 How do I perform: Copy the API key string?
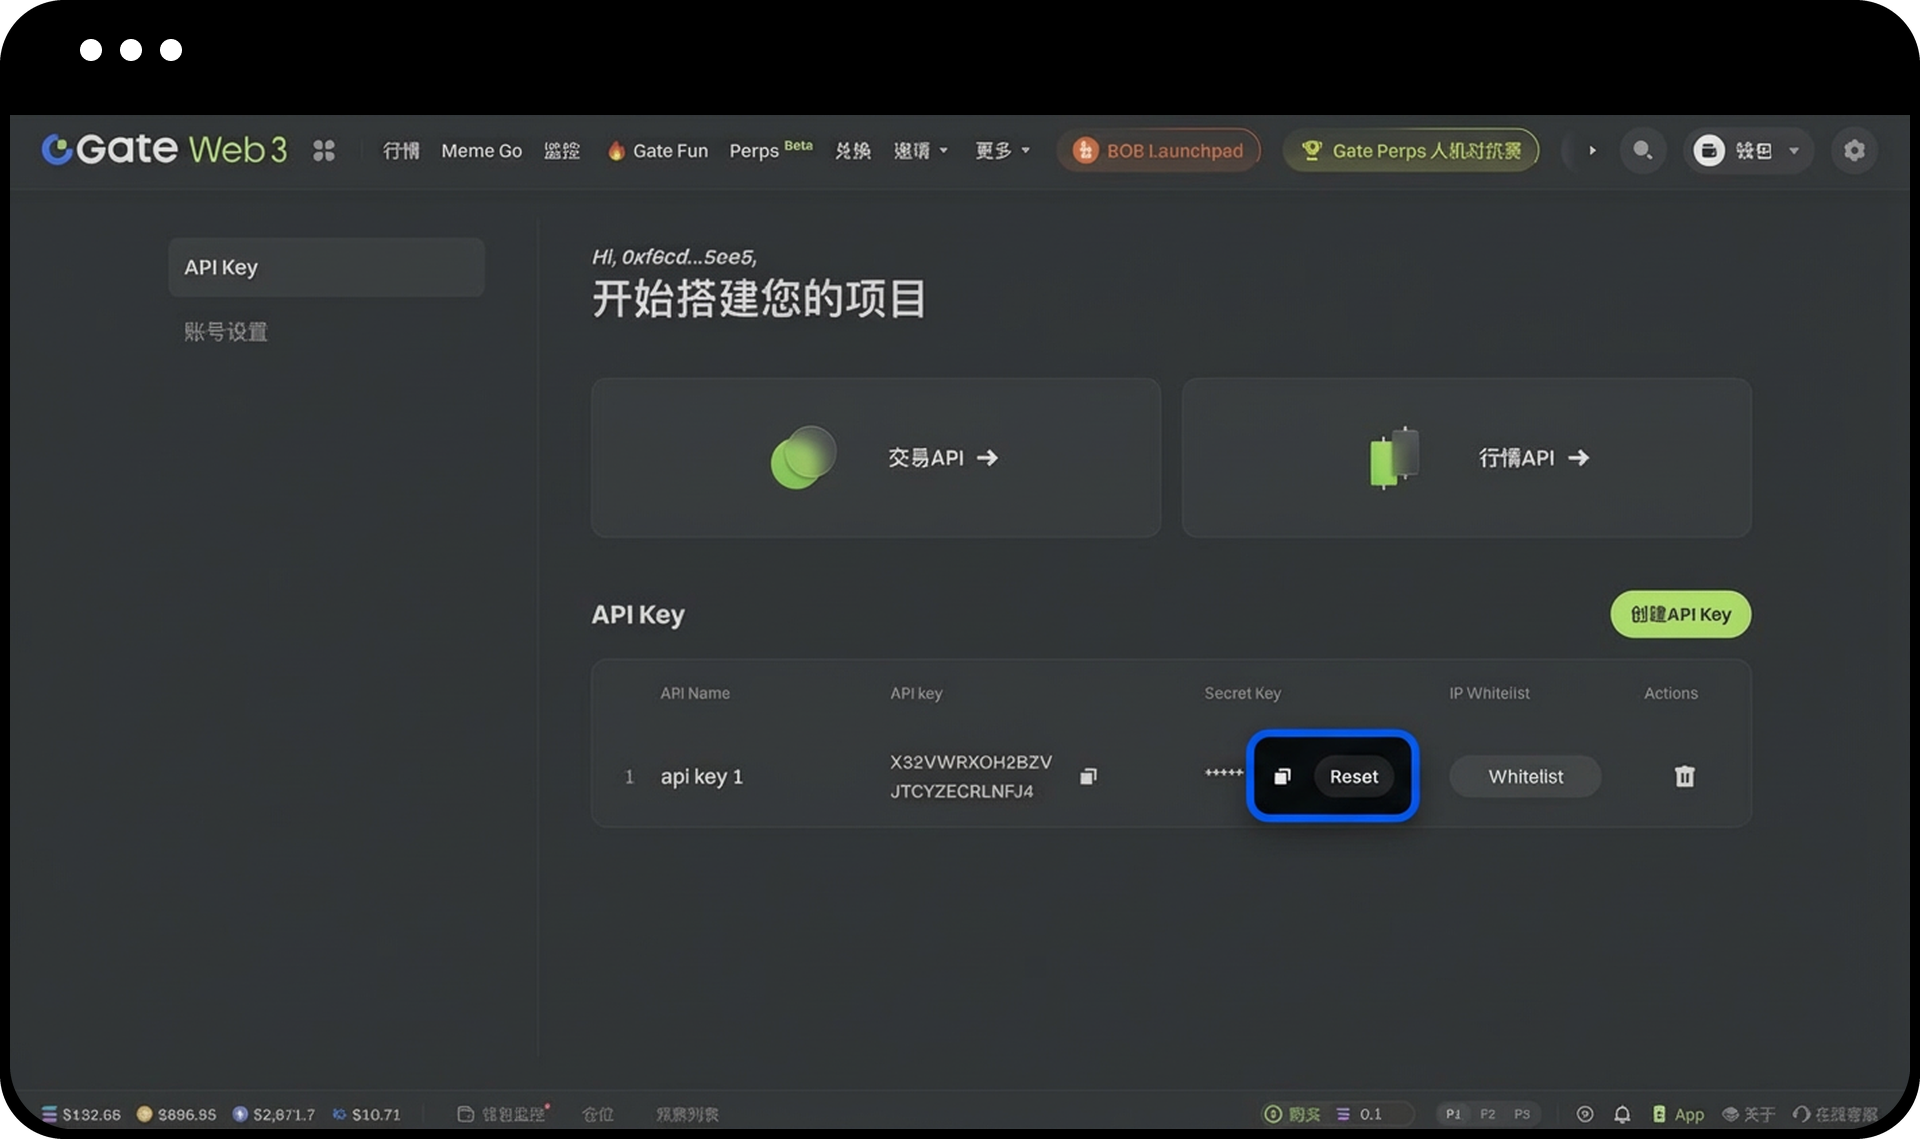[1088, 776]
